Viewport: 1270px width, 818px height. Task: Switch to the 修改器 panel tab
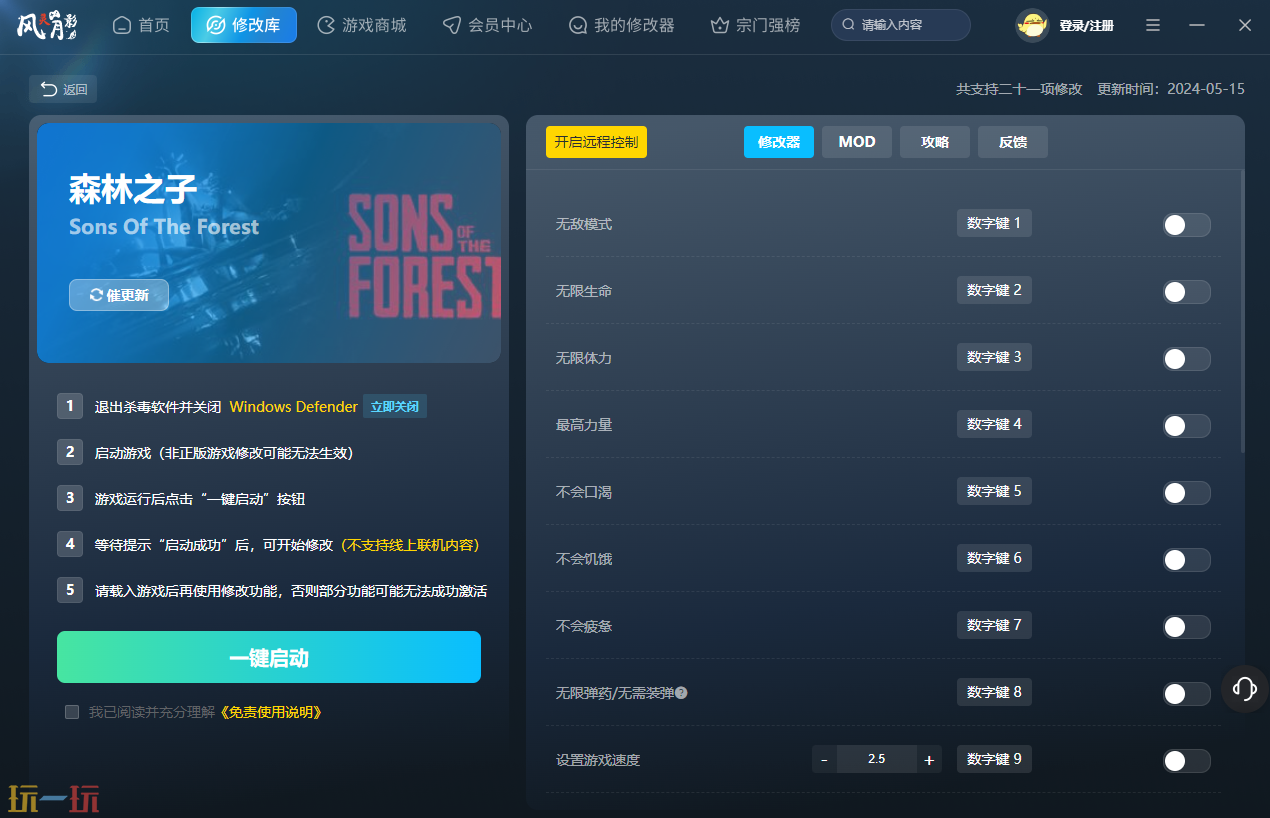pyautogui.click(x=779, y=142)
